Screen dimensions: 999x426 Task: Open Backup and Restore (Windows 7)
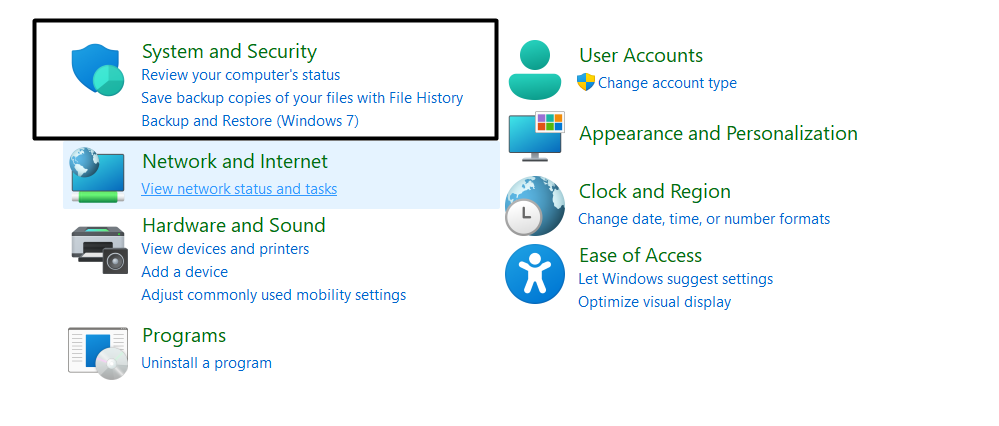[250, 121]
